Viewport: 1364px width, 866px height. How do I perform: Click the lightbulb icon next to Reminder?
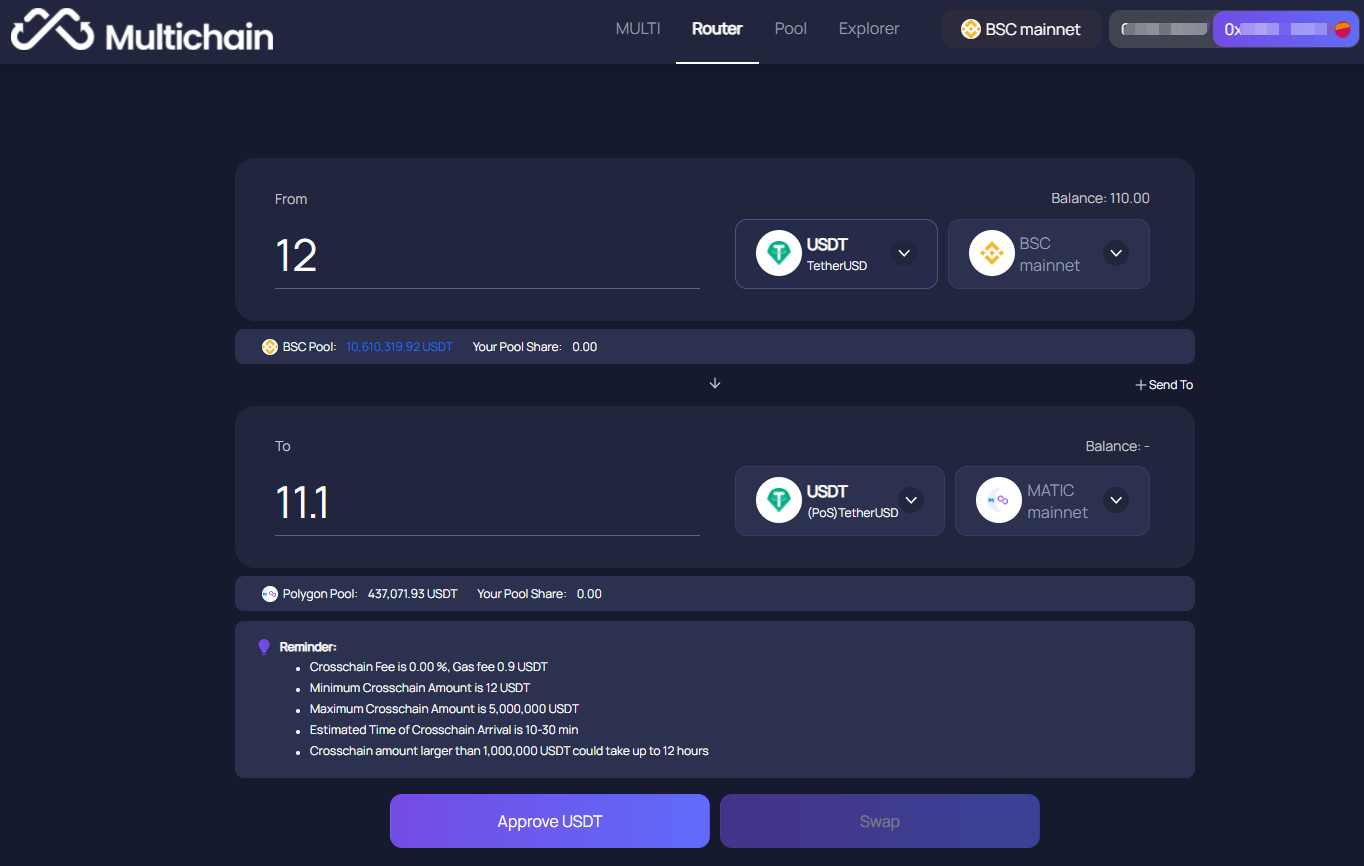[263, 646]
